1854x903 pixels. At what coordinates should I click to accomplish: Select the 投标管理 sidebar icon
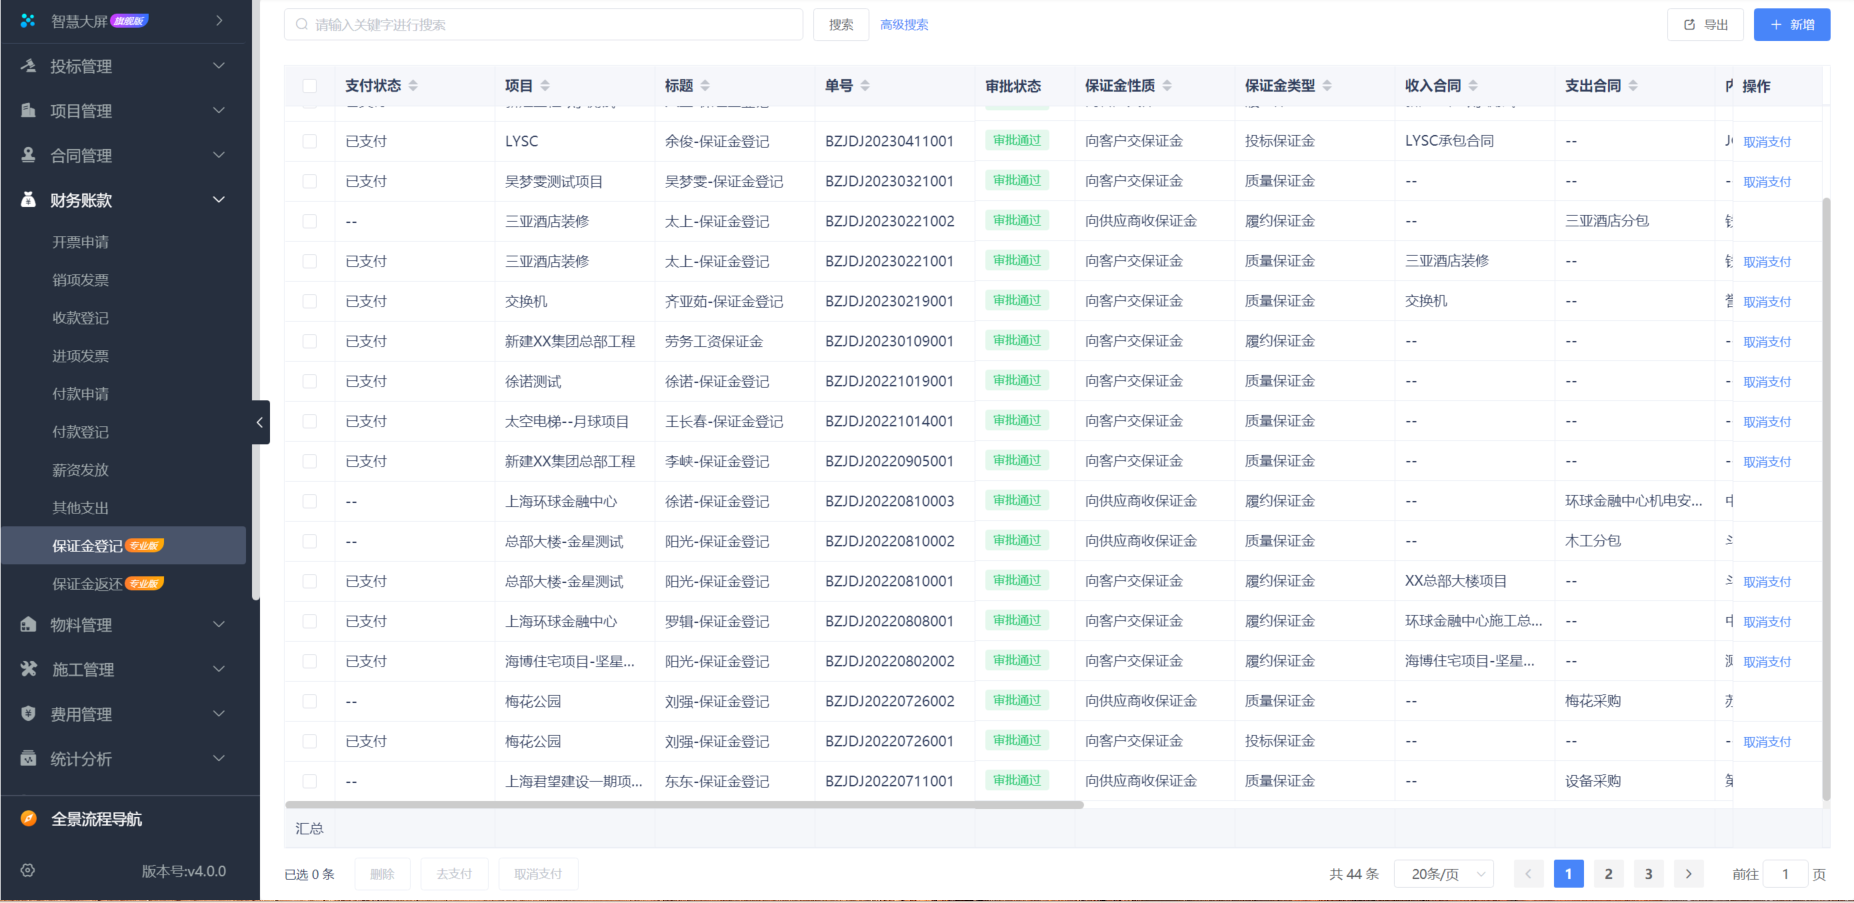[28, 66]
